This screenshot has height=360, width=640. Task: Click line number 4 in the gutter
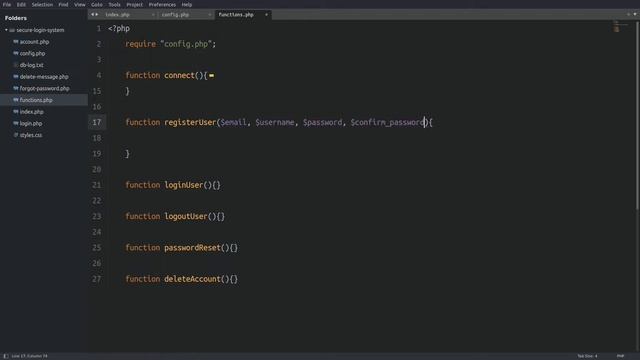99,75
